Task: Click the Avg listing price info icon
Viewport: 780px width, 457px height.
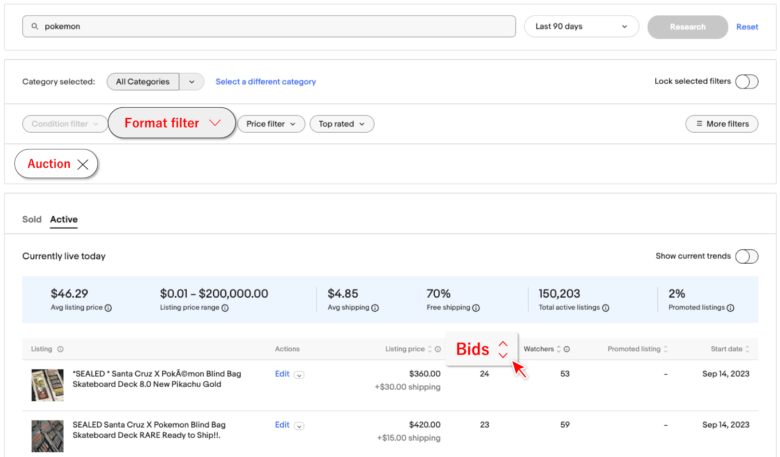Action: point(109,308)
